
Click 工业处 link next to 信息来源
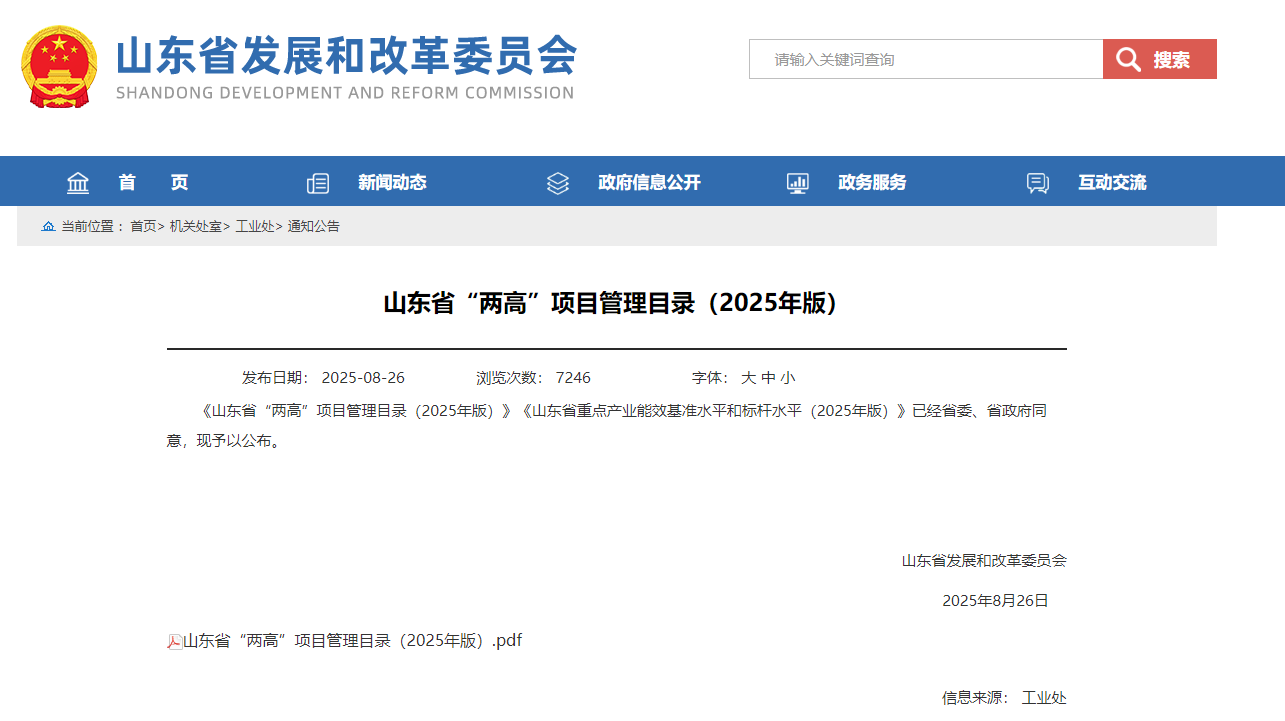(1044, 698)
